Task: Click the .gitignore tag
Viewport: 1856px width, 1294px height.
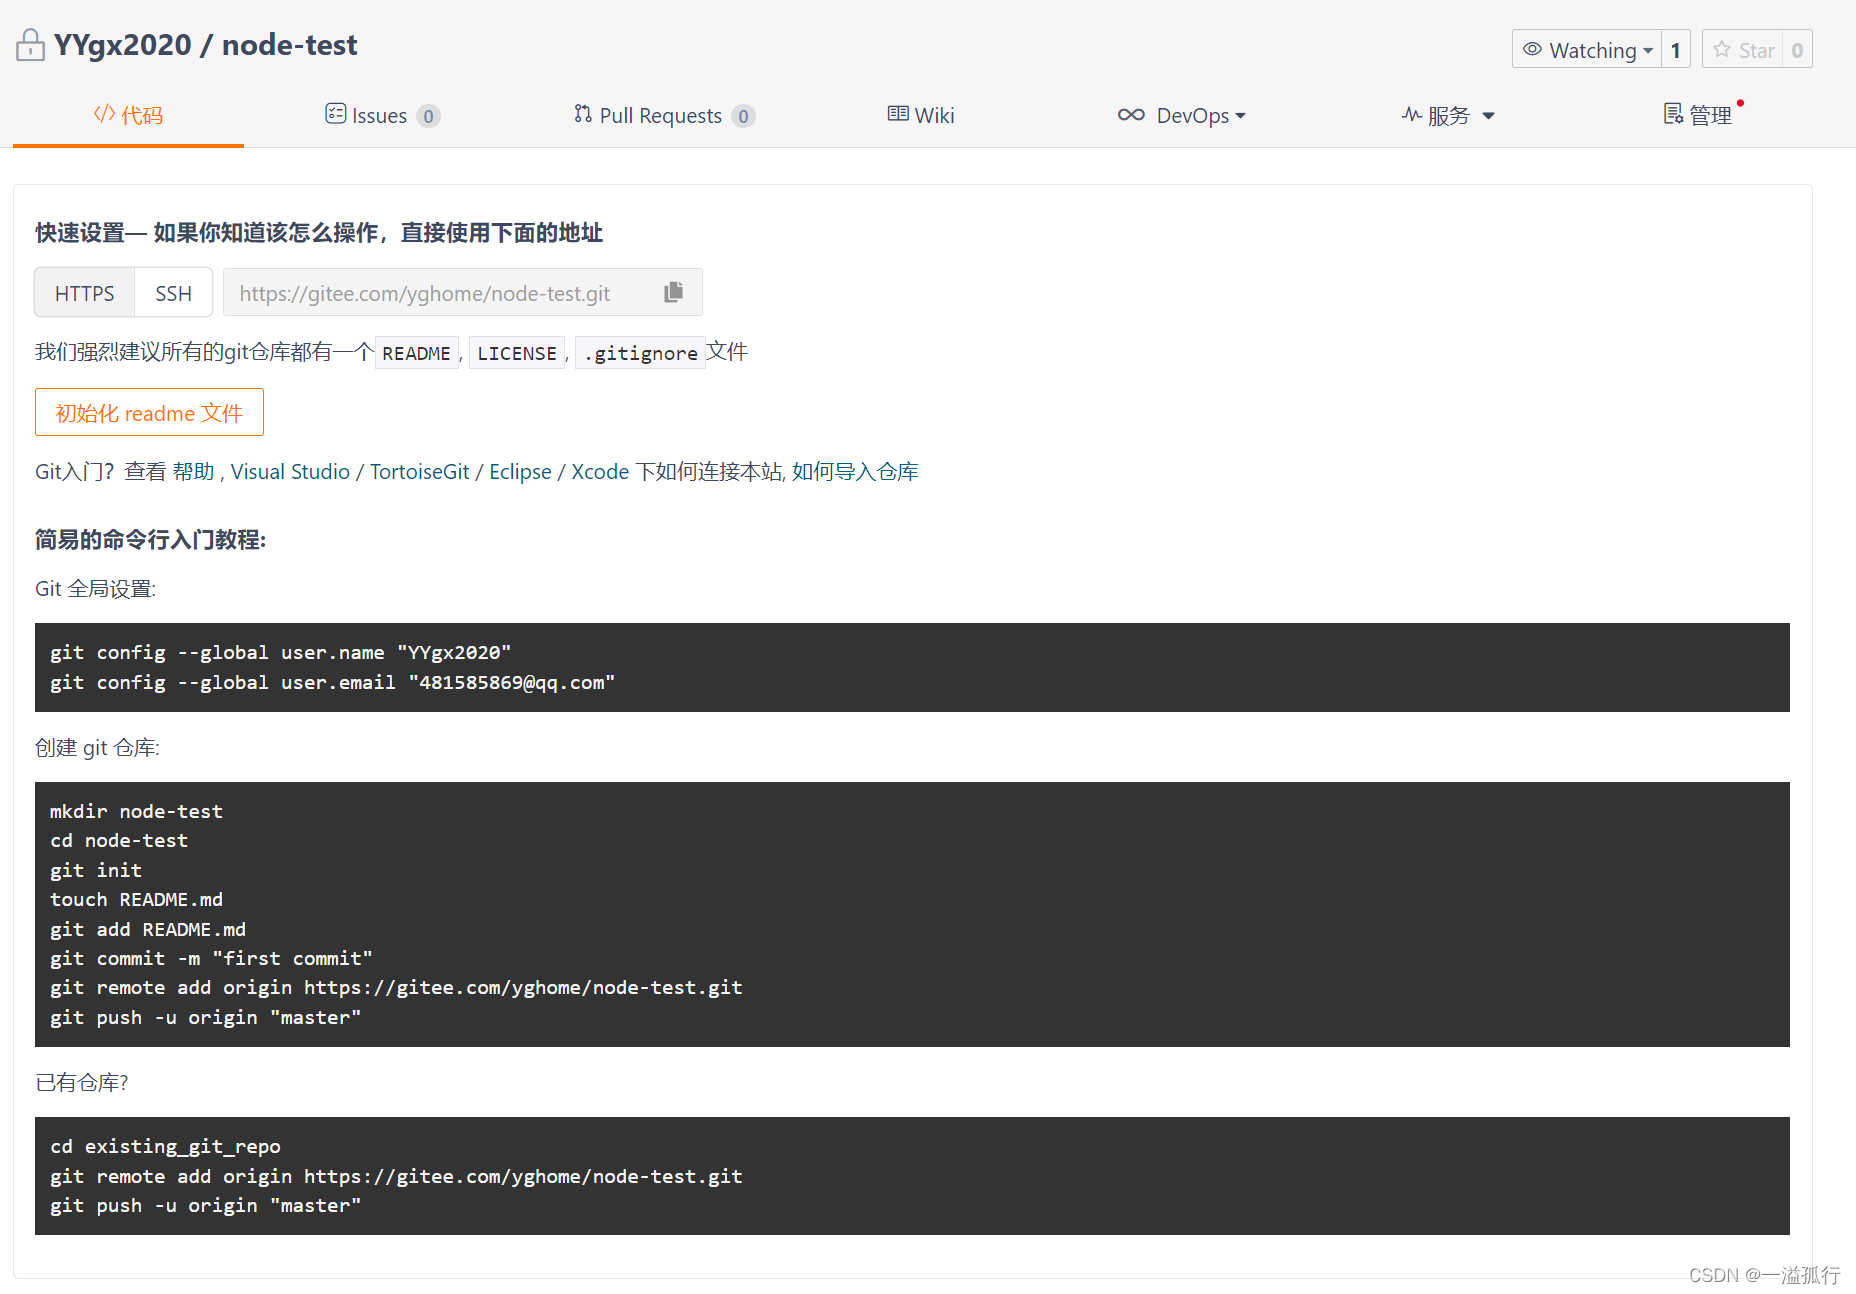Action: [x=640, y=353]
